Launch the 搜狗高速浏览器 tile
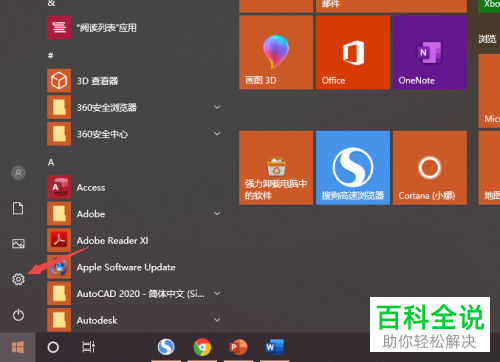Image resolution: width=500 pixels, height=362 pixels. click(353, 168)
